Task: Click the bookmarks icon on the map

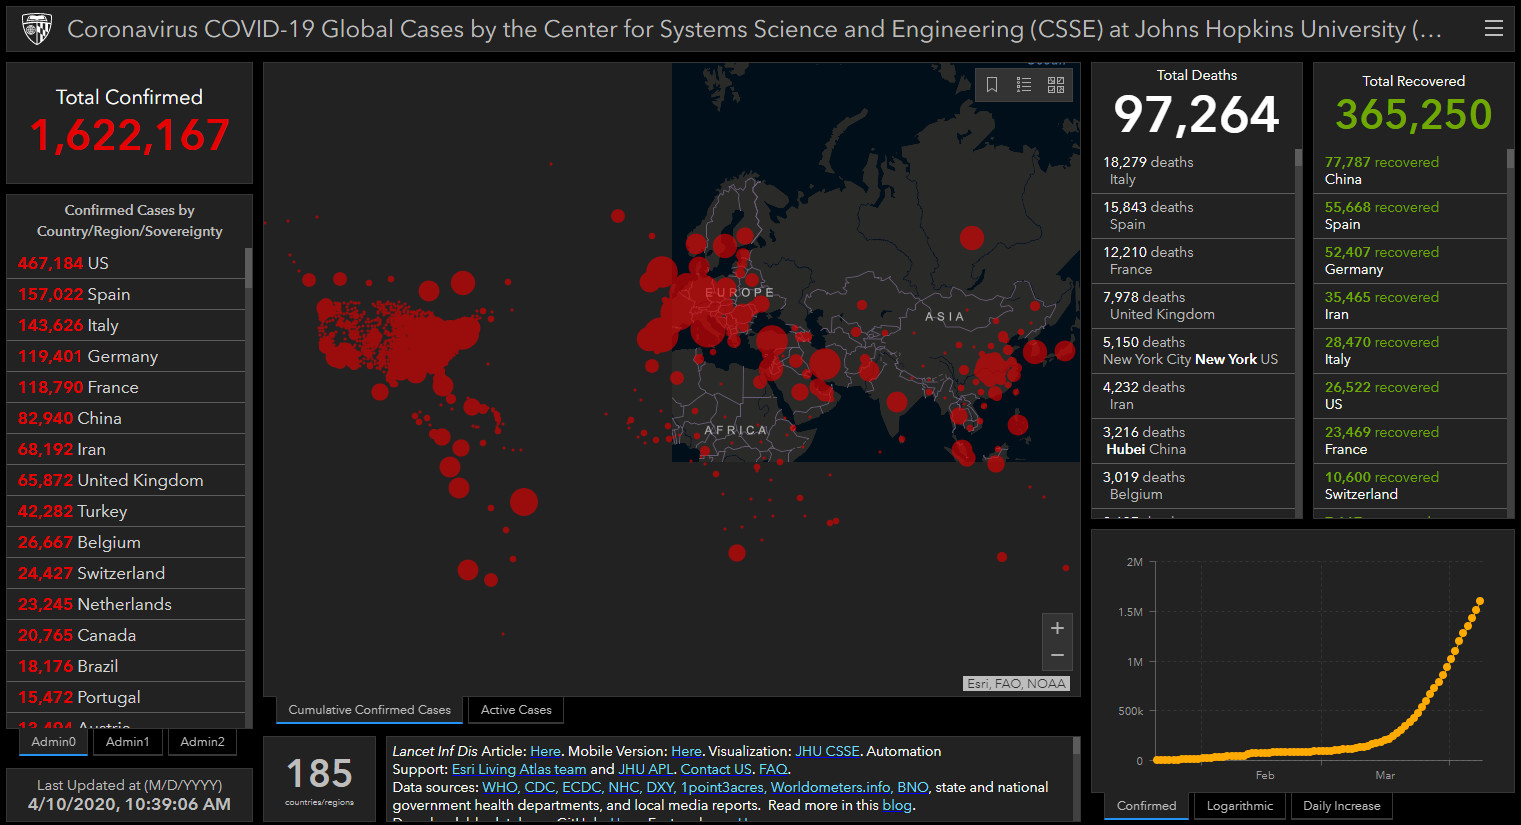Action: click(x=992, y=85)
